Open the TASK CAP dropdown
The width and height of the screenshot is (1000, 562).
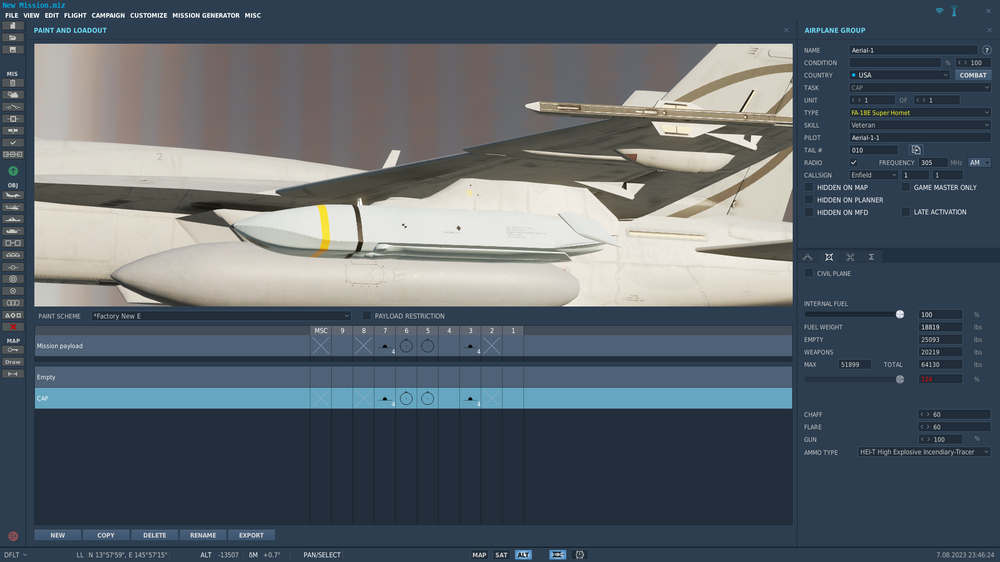click(x=920, y=87)
